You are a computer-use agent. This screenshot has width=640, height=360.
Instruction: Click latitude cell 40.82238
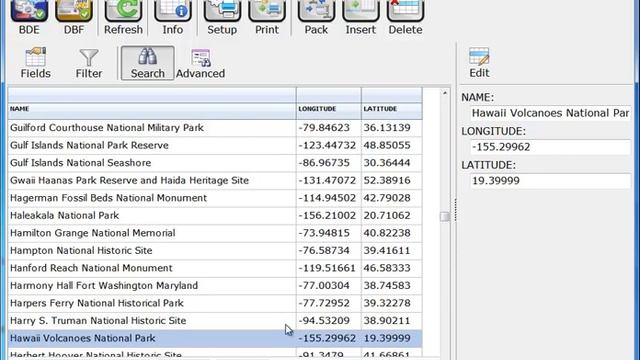[x=392, y=233]
